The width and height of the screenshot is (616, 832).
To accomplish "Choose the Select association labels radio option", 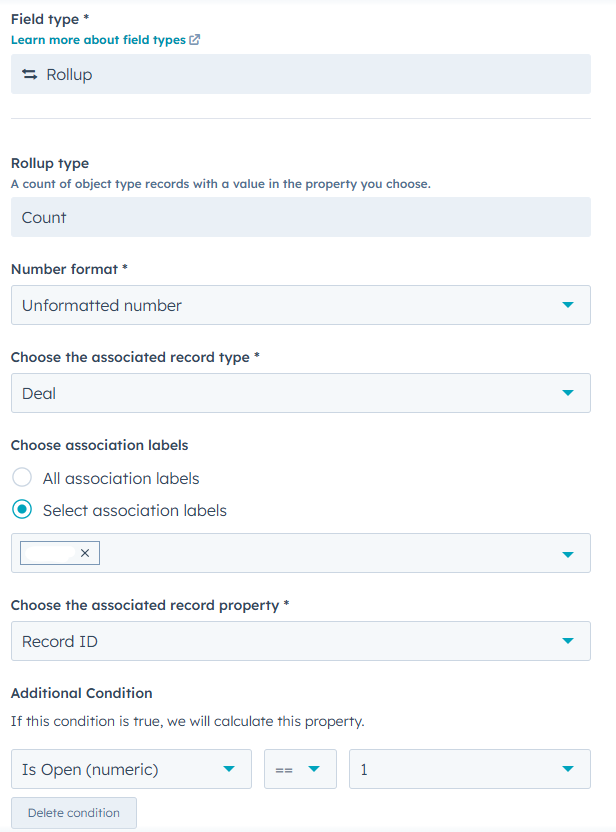I will 22,510.
